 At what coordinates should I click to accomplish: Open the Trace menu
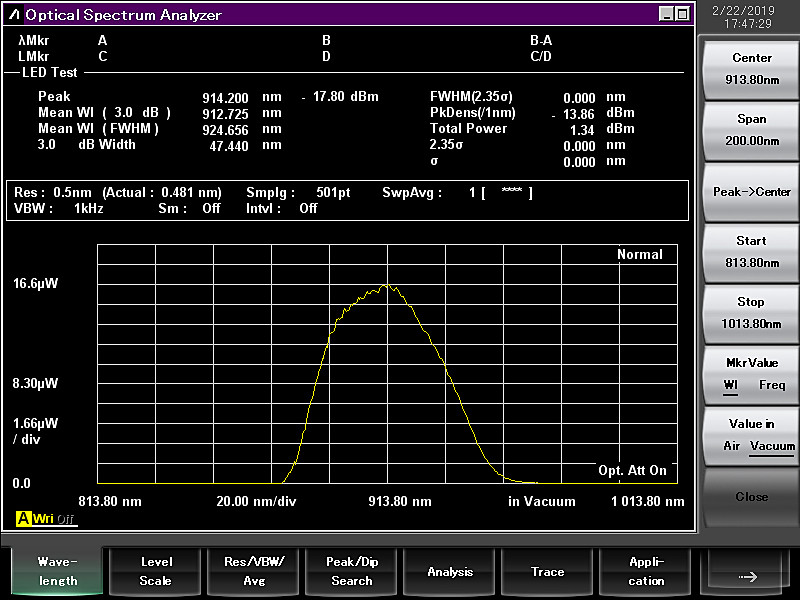[548, 571]
